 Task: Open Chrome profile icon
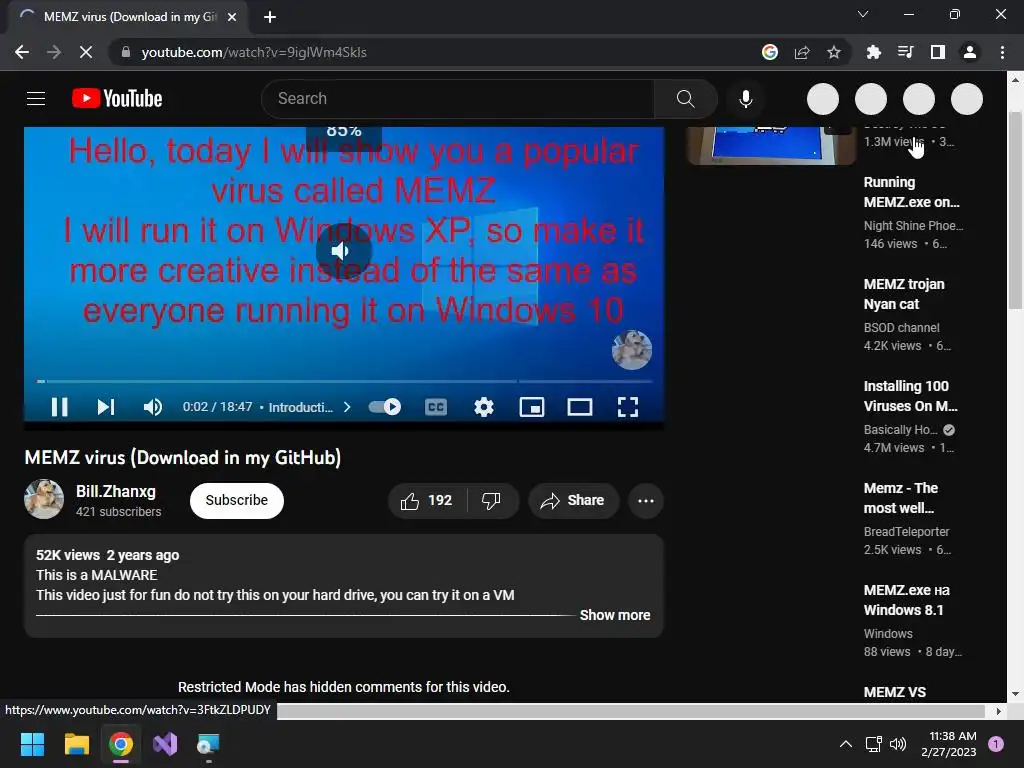point(970,52)
